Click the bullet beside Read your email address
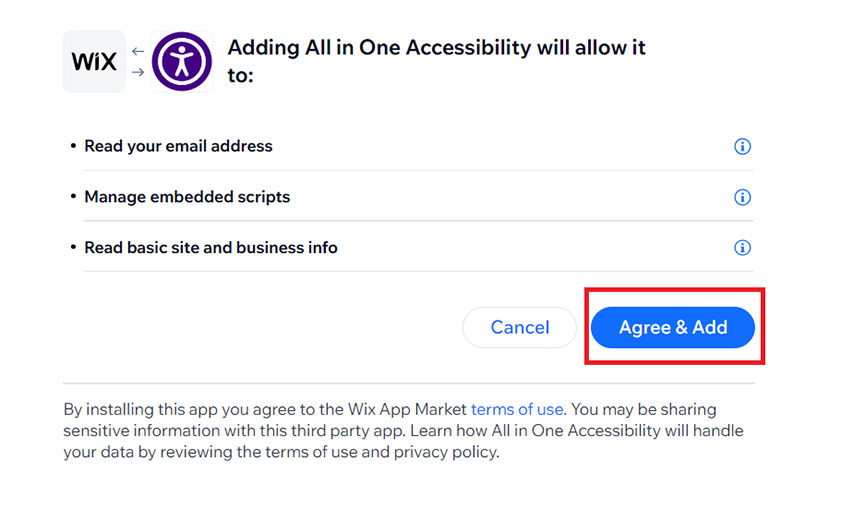841x522 pixels. click(73, 146)
